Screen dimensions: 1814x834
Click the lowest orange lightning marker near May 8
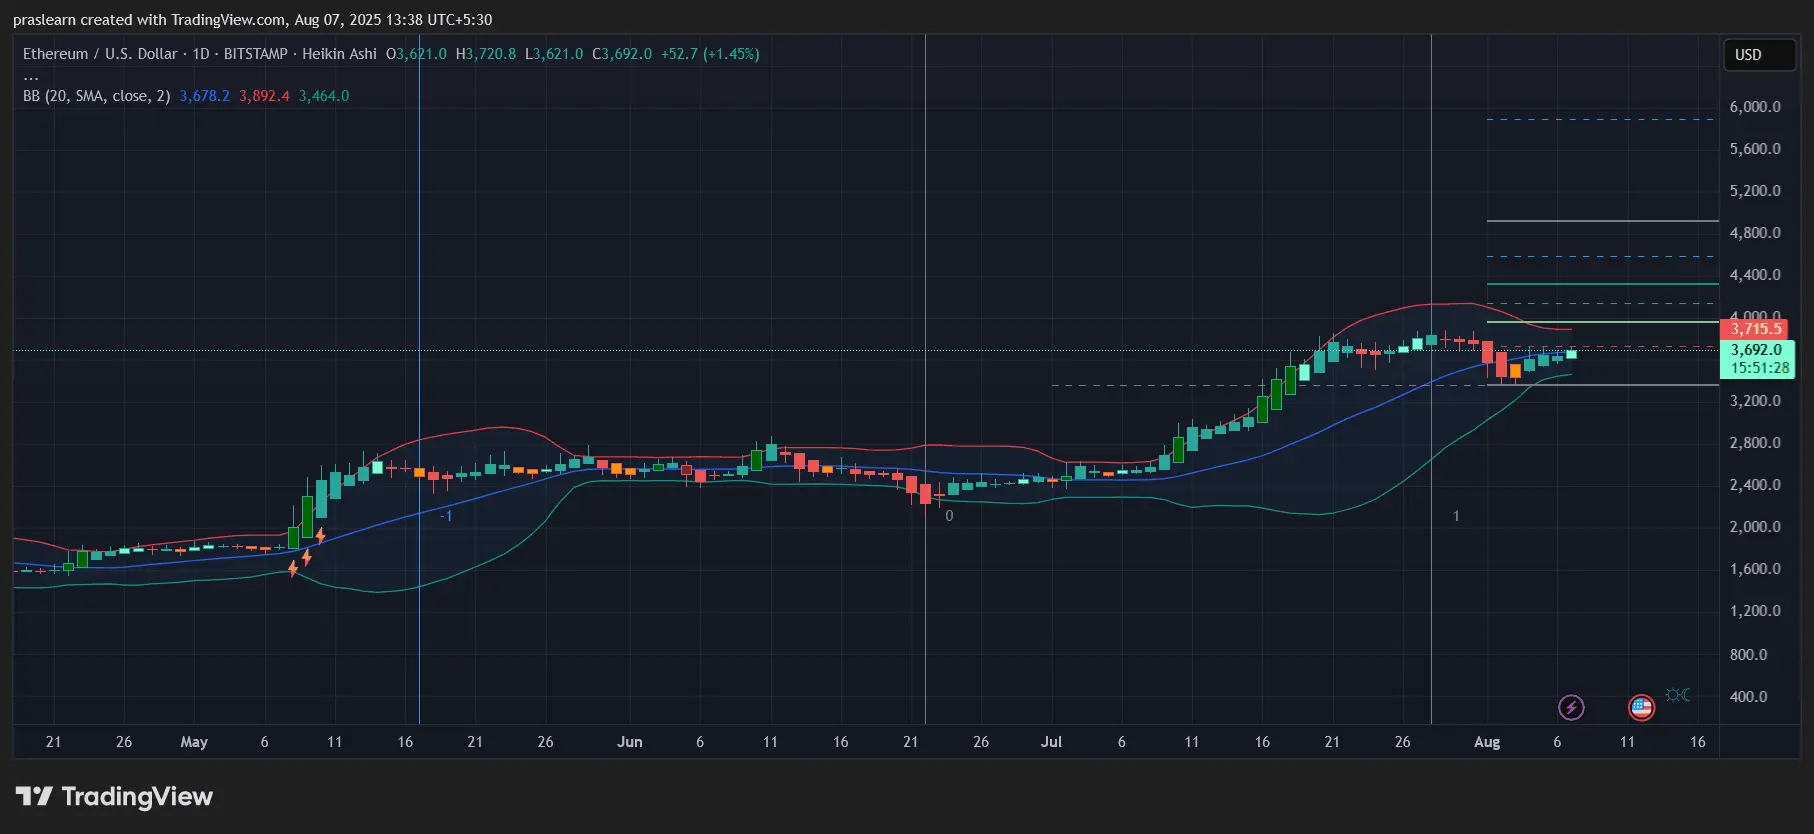click(x=293, y=568)
